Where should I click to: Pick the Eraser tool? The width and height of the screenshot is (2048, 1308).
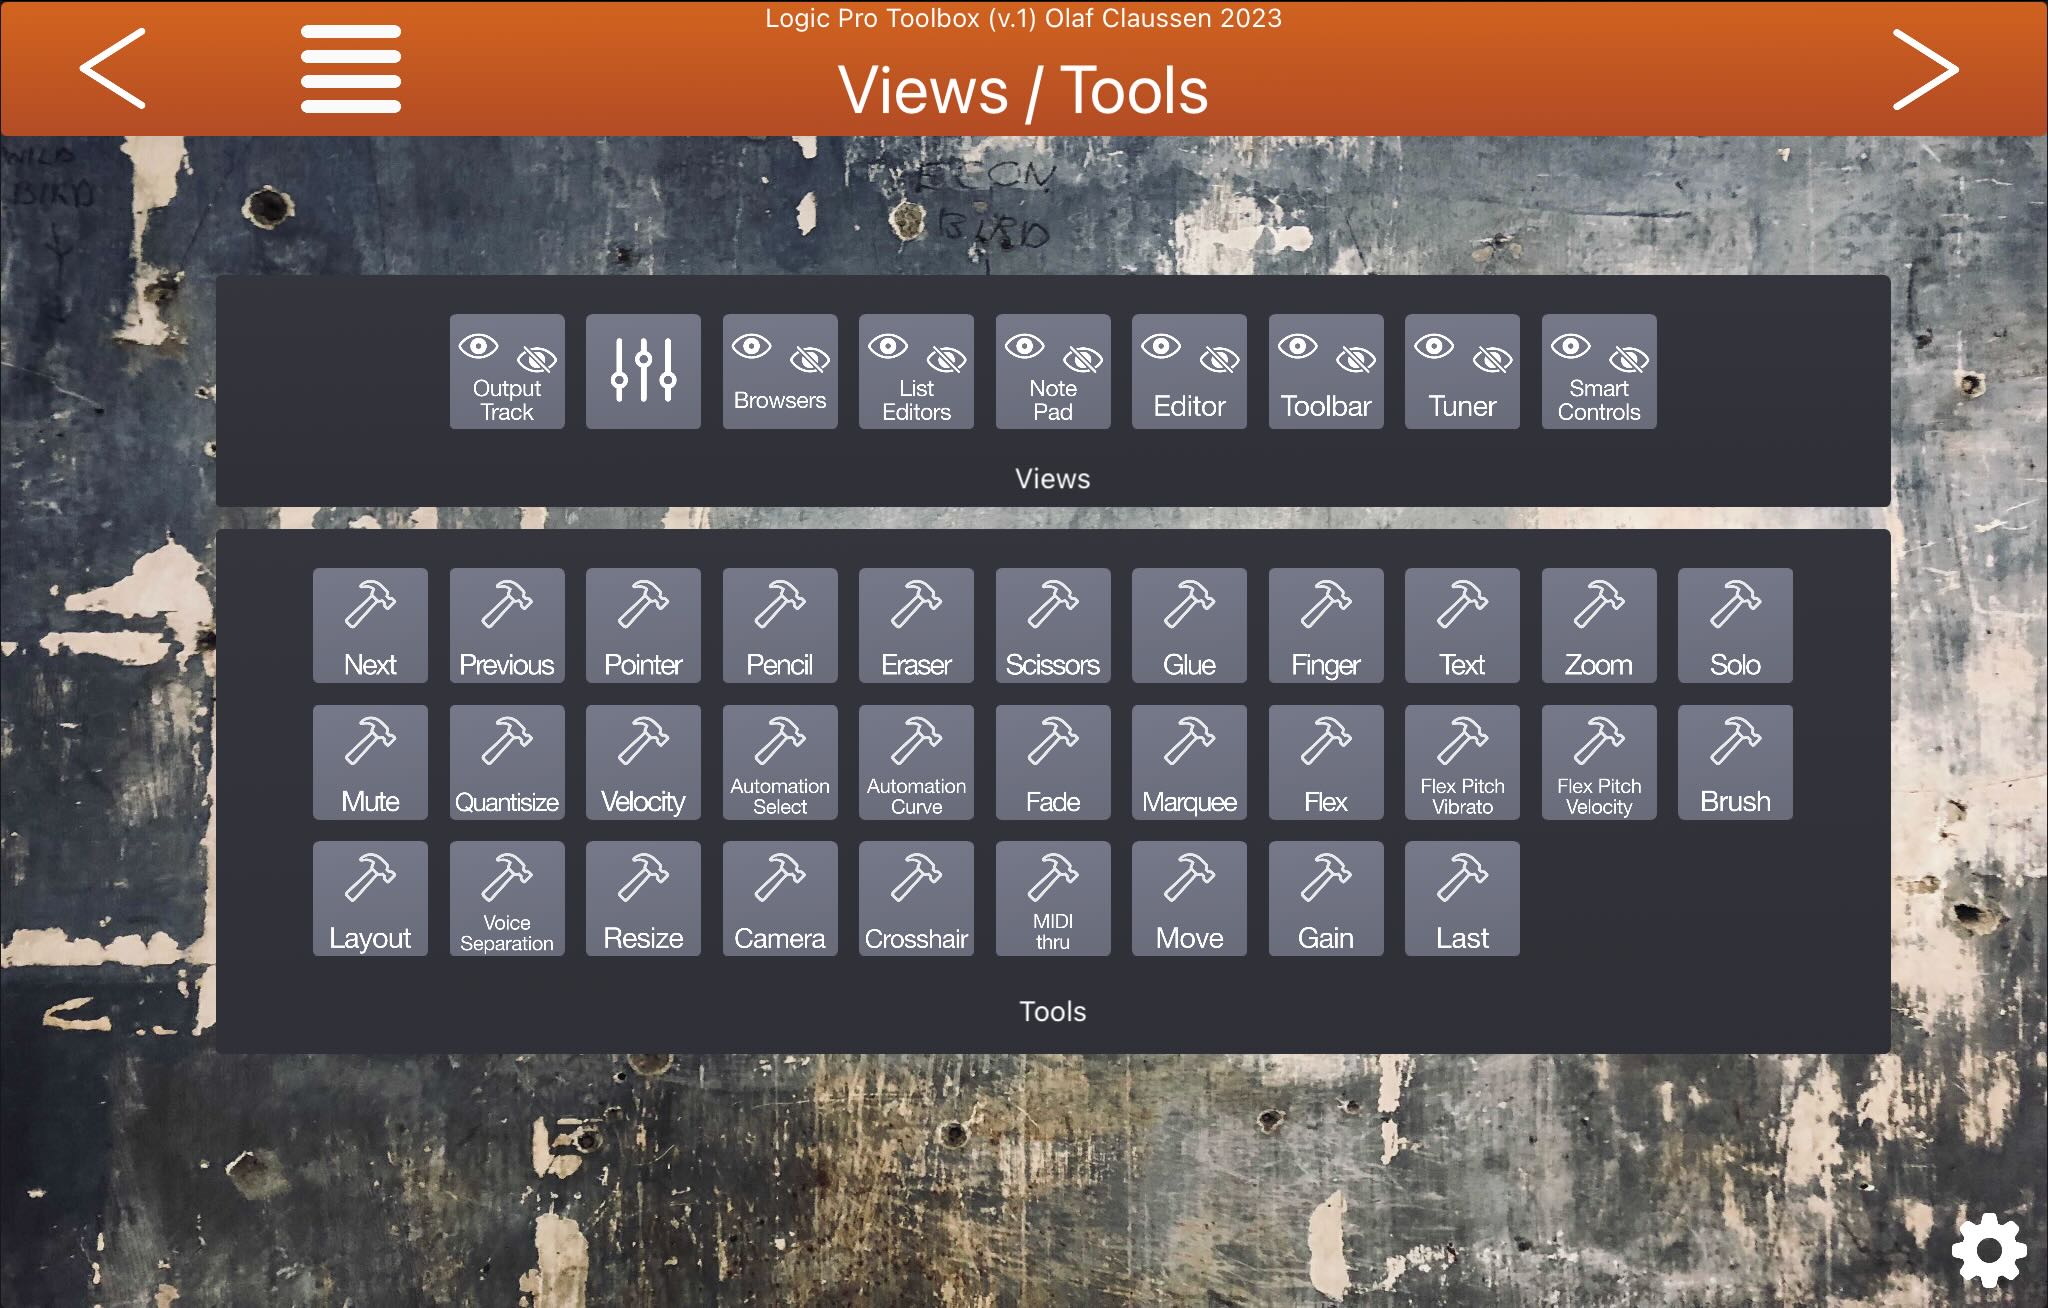coord(916,626)
